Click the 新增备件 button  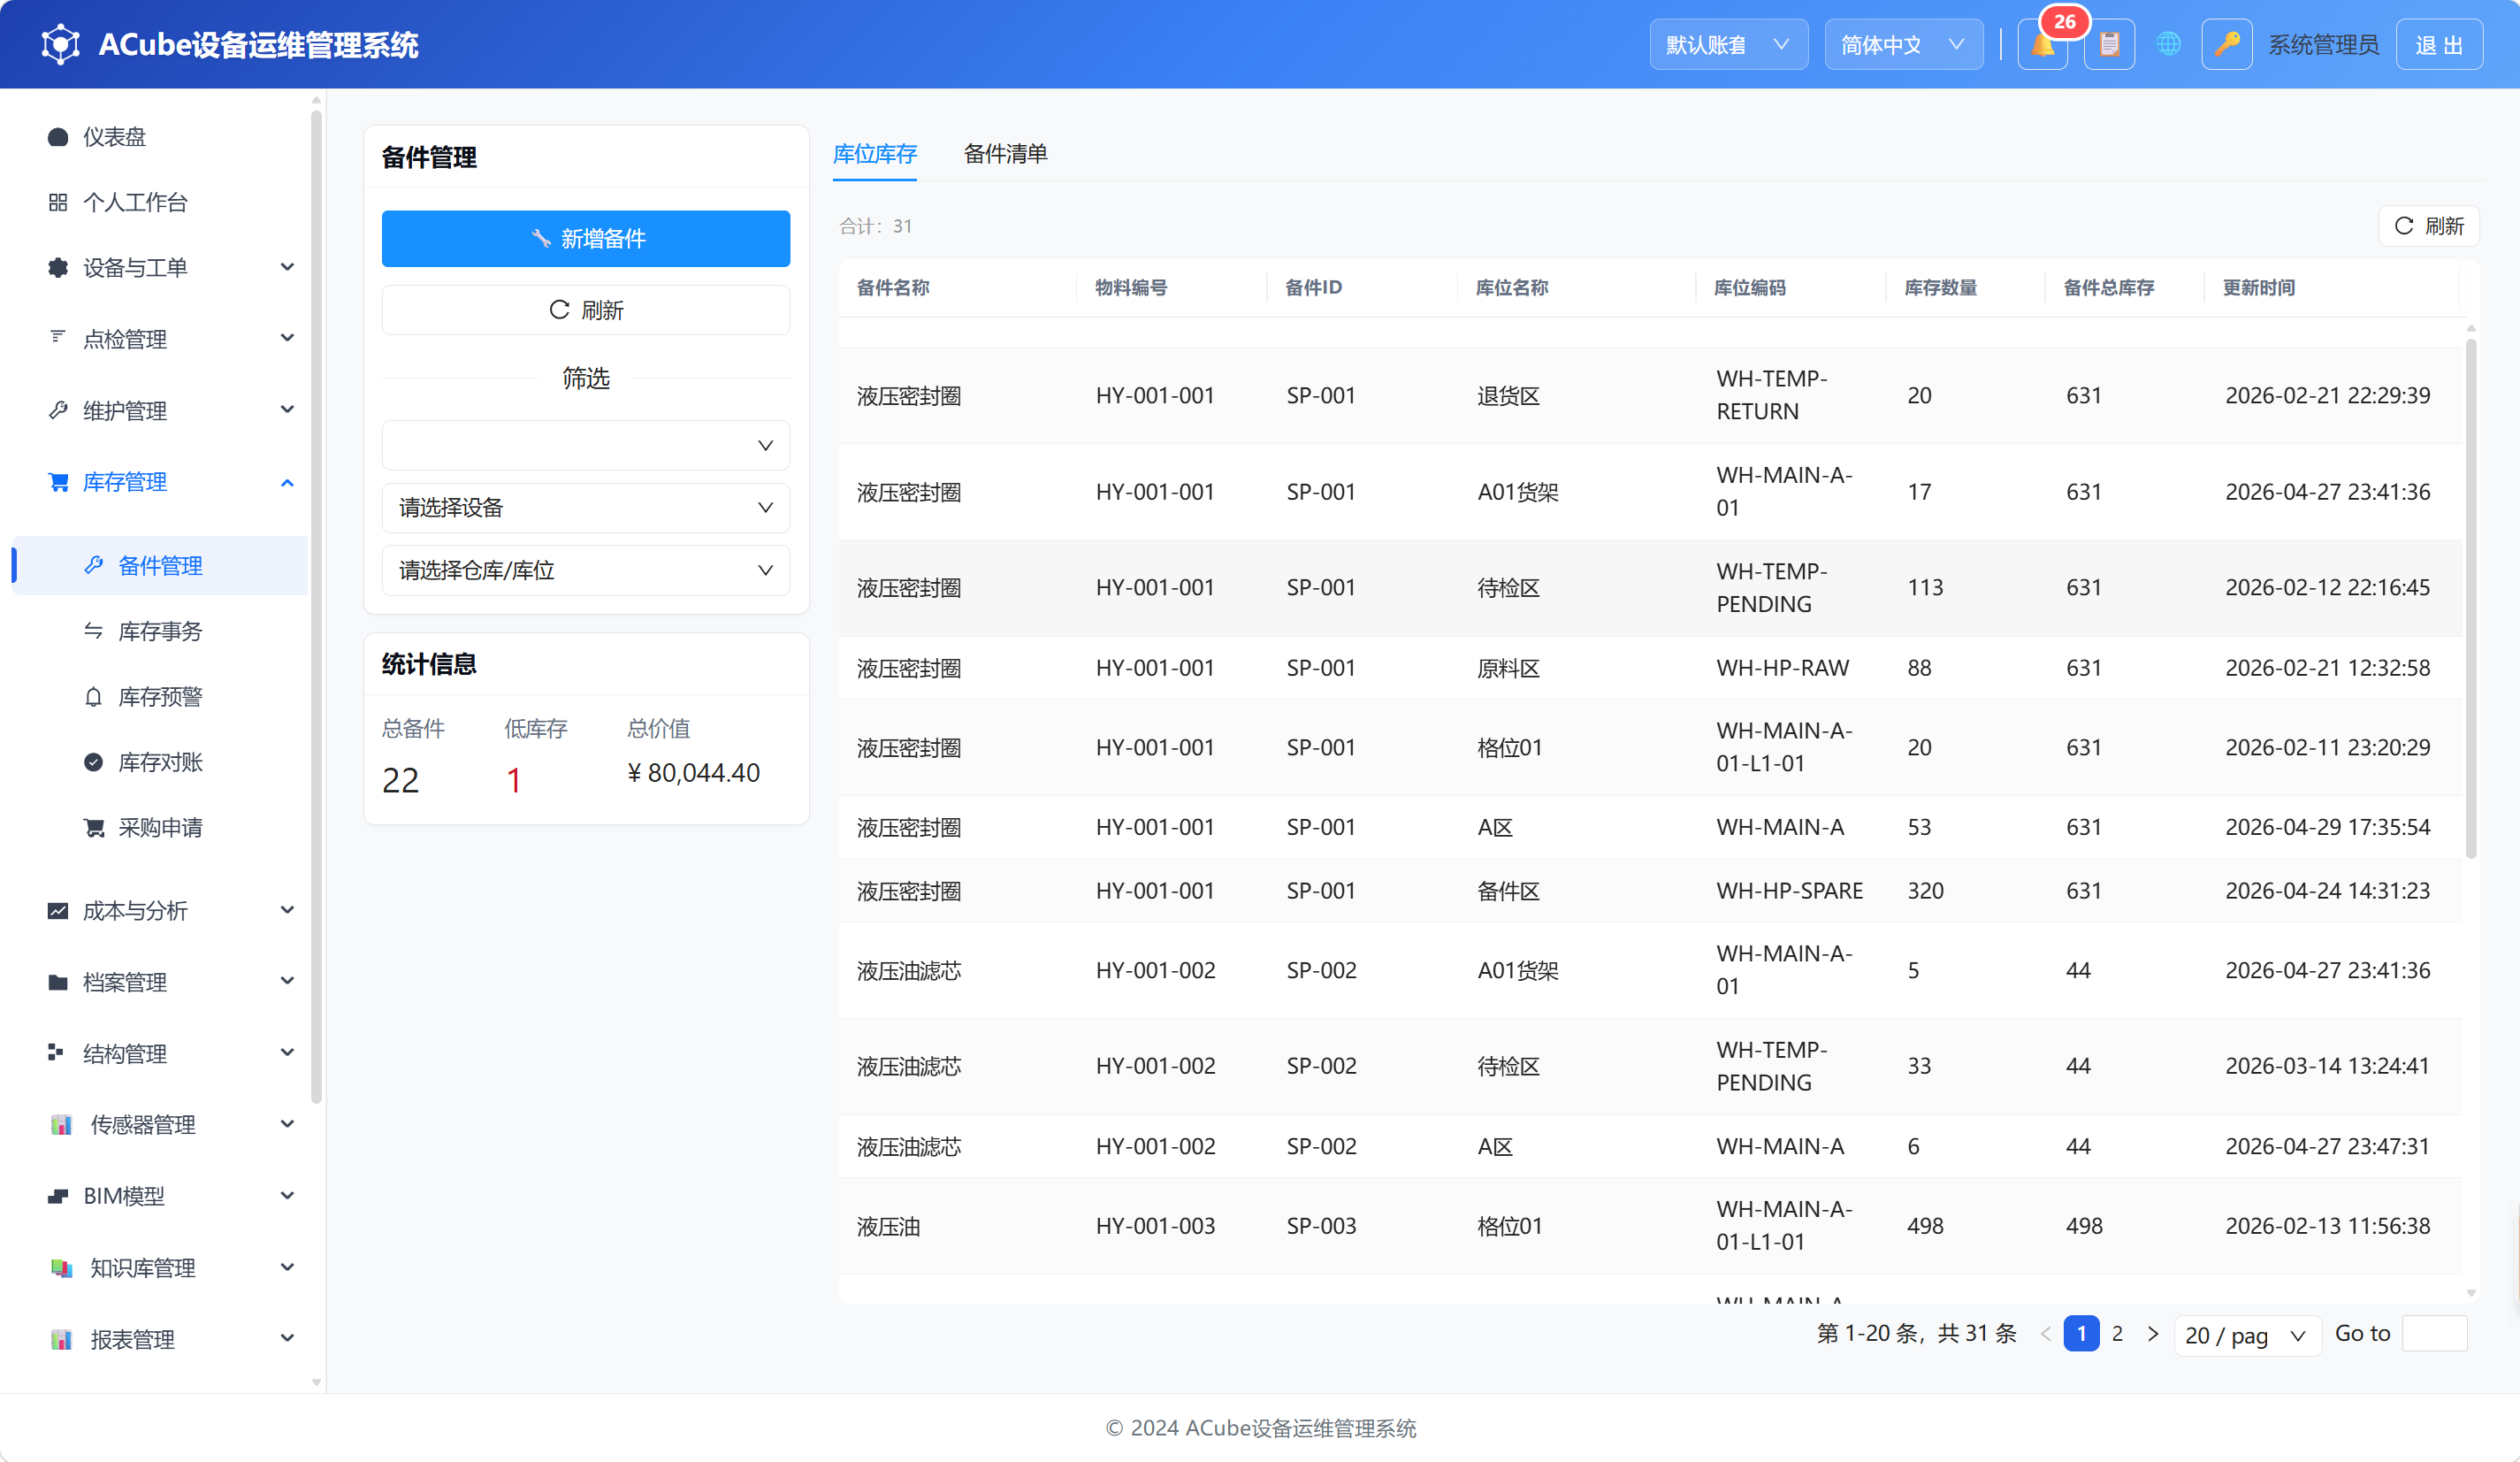click(x=586, y=238)
